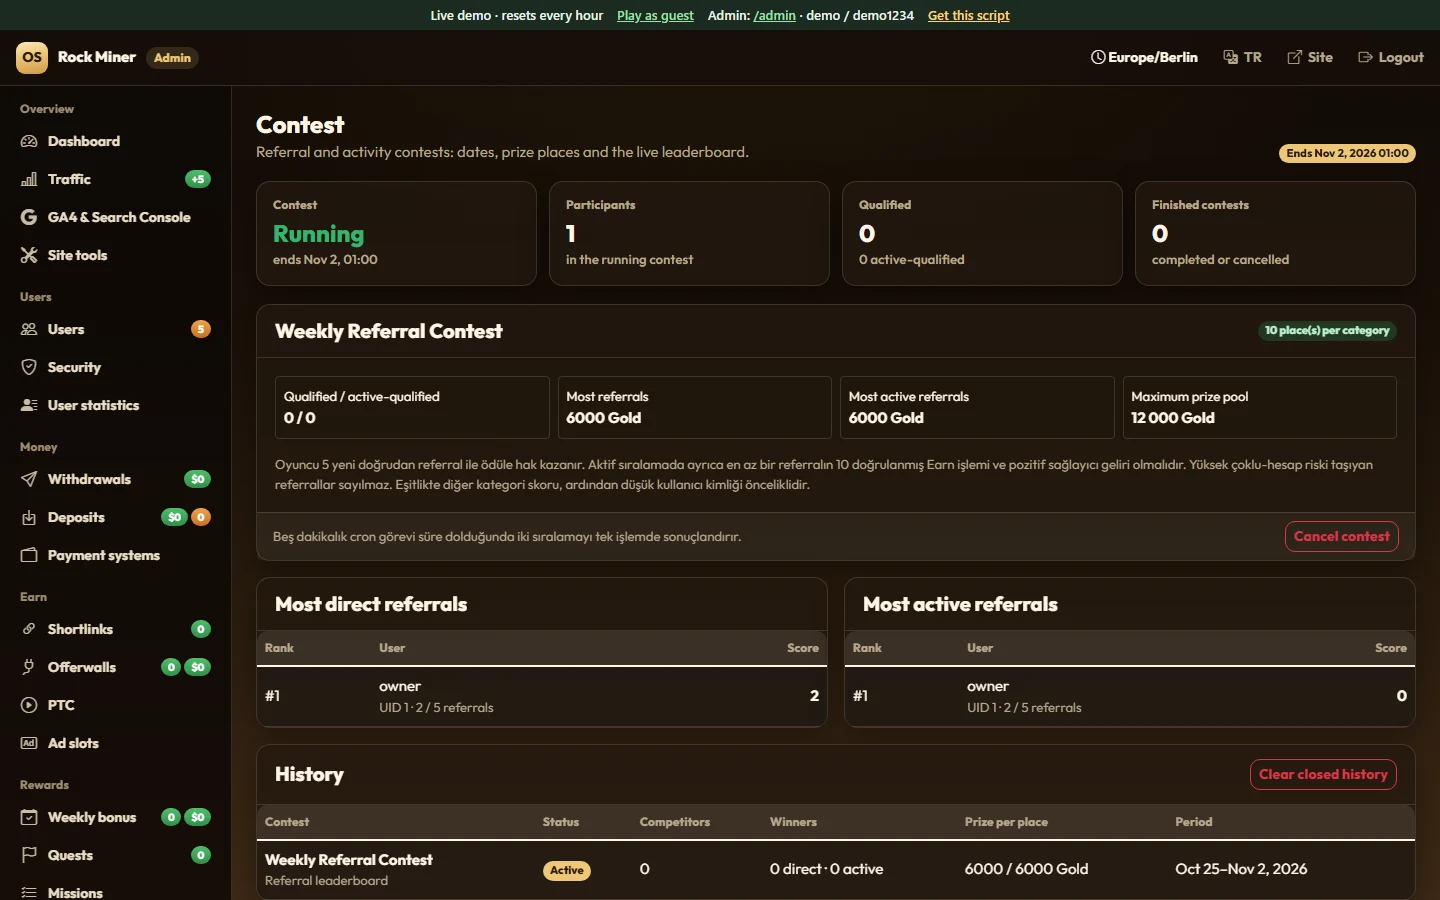Screen dimensions: 1440x900
Task: Click the Site tools wrench icon
Action: [29, 255]
